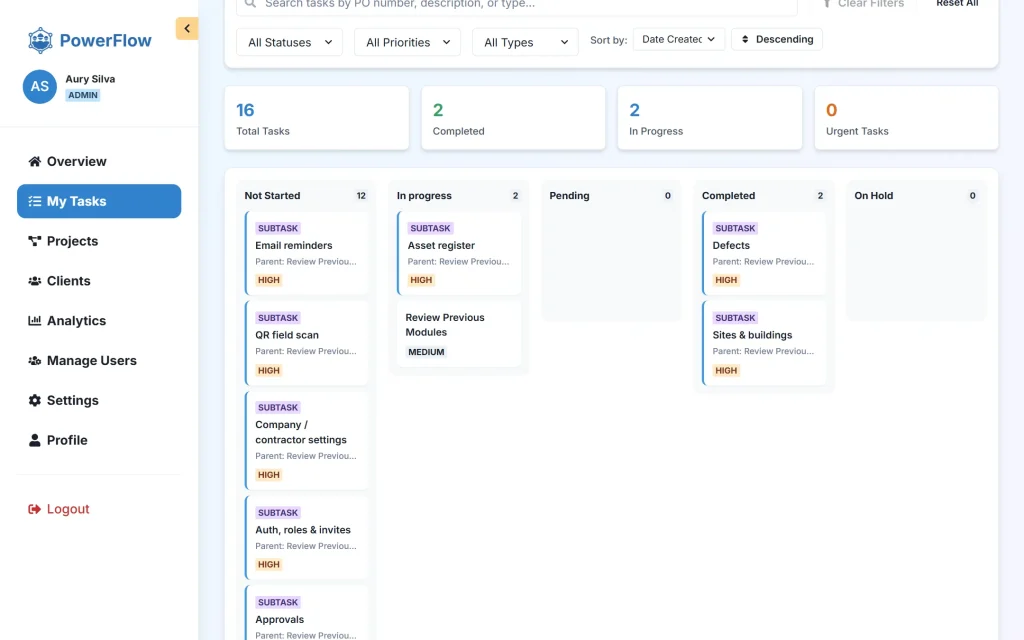This screenshot has width=1024, height=640.
Task: Click the Not Started count badge 12
Action: pyautogui.click(x=361, y=195)
